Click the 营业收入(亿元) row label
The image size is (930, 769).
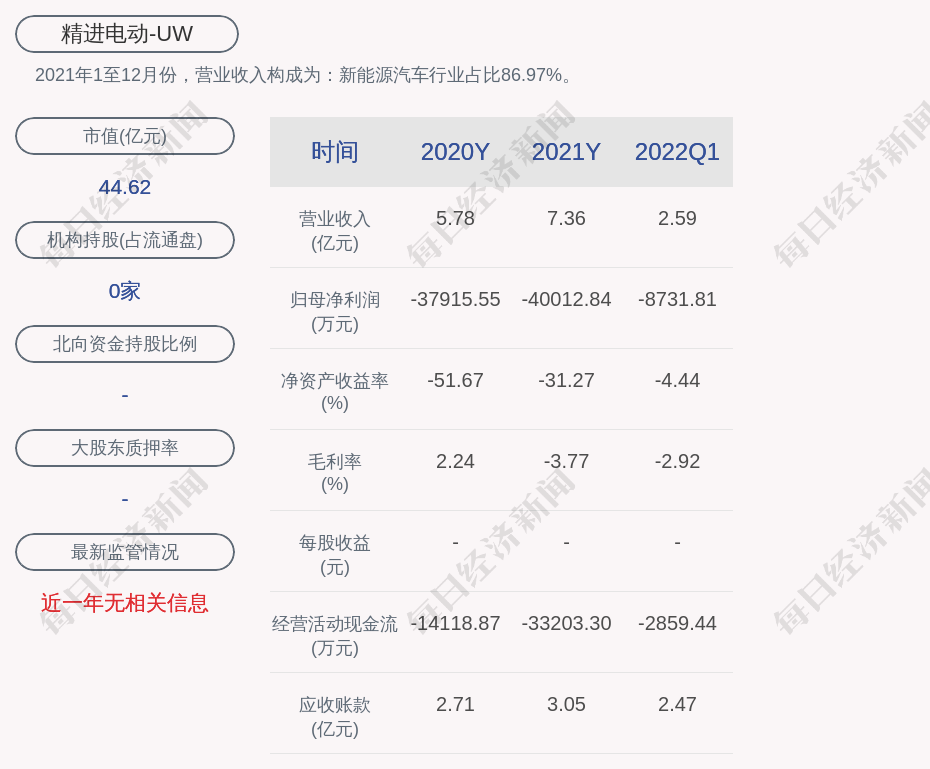tap(335, 231)
